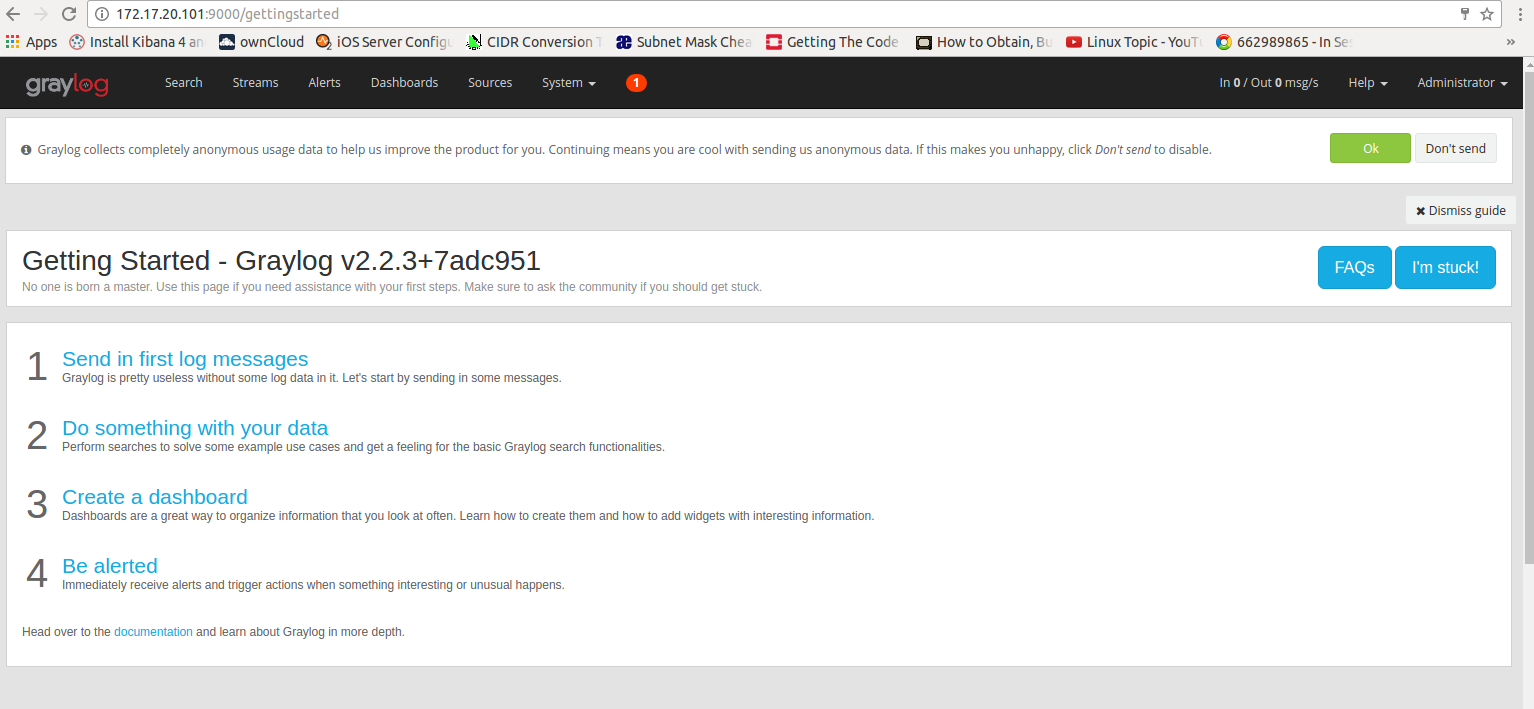Open the 'Be alerted' step

110,566
